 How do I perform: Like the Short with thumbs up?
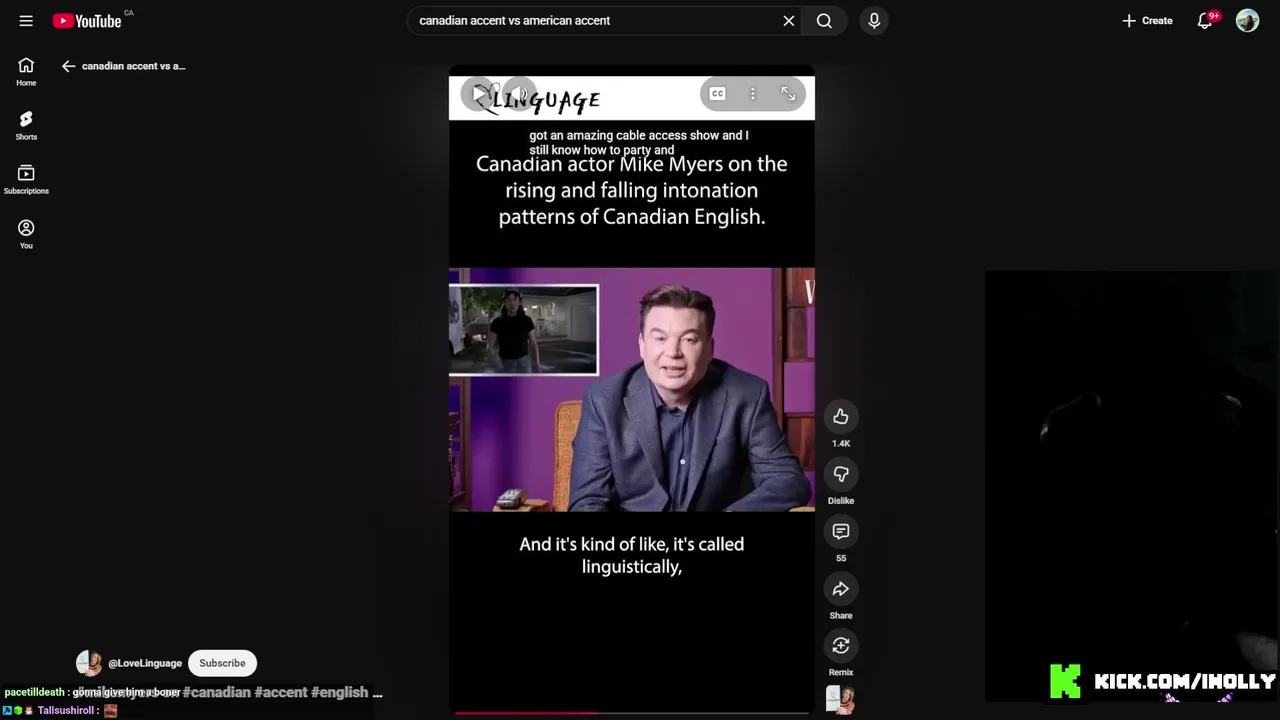coord(841,417)
